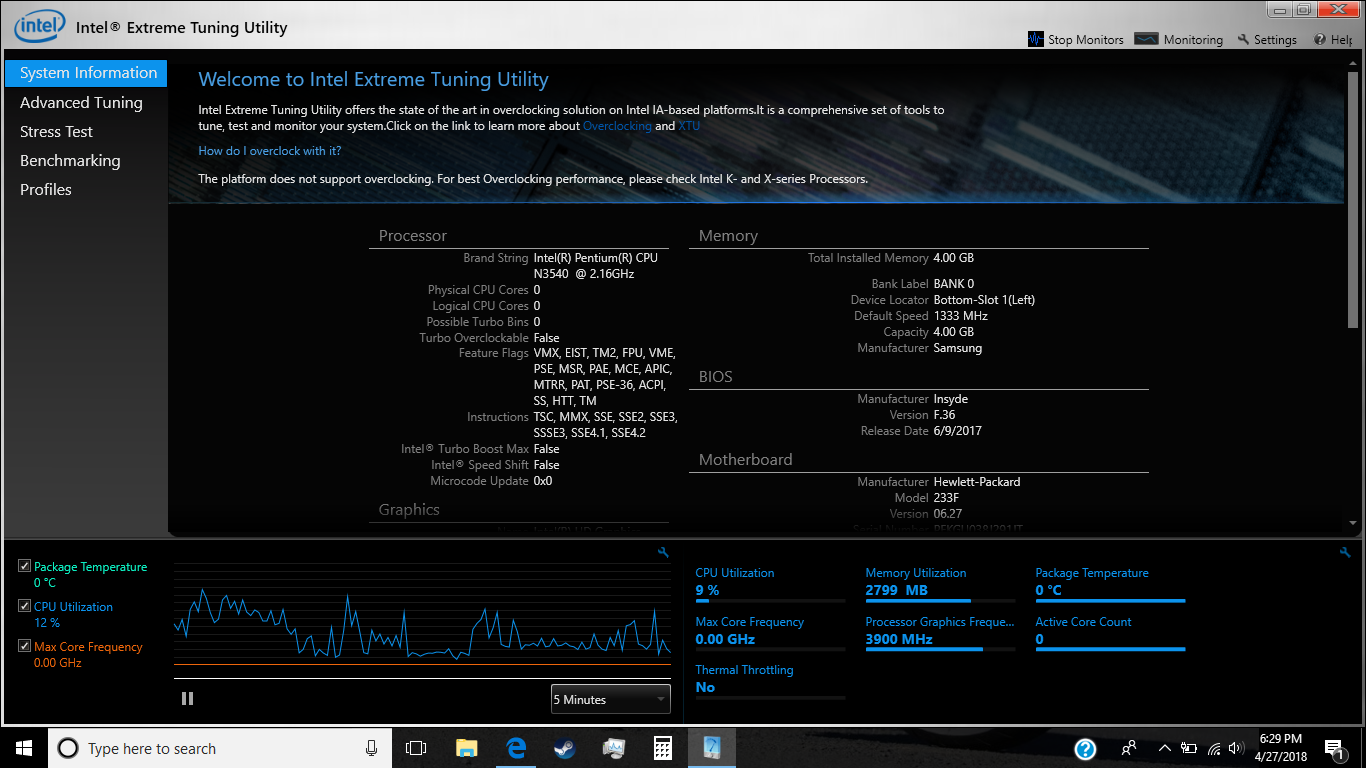Click the 'Insyde' BIOS manufacturer value
Image resolution: width=1366 pixels, height=768 pixels.
pos(951,399)
